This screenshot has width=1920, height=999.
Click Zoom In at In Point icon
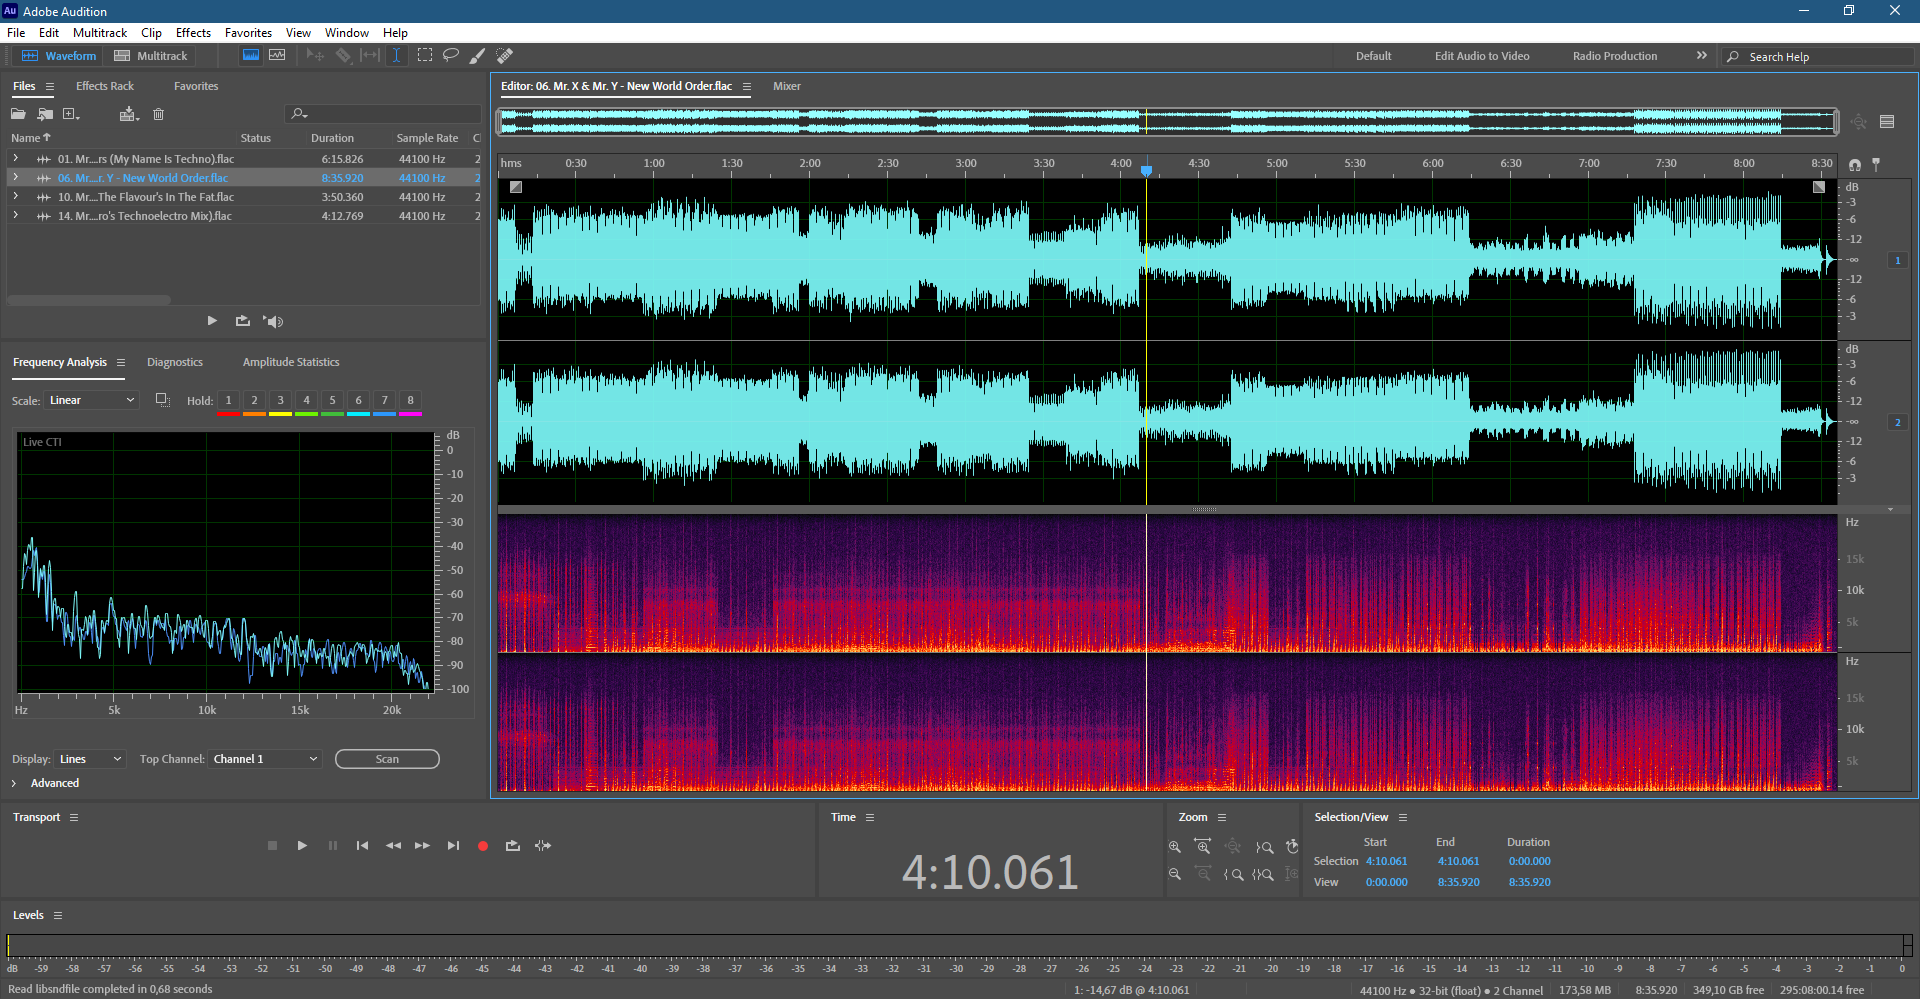point(1234,874)
